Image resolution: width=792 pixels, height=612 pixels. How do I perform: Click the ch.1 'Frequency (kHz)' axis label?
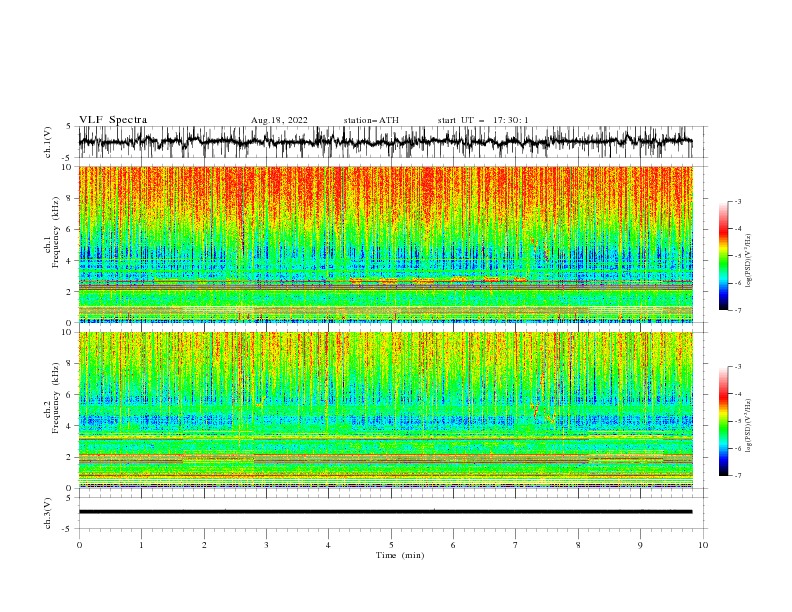(56, 232)
